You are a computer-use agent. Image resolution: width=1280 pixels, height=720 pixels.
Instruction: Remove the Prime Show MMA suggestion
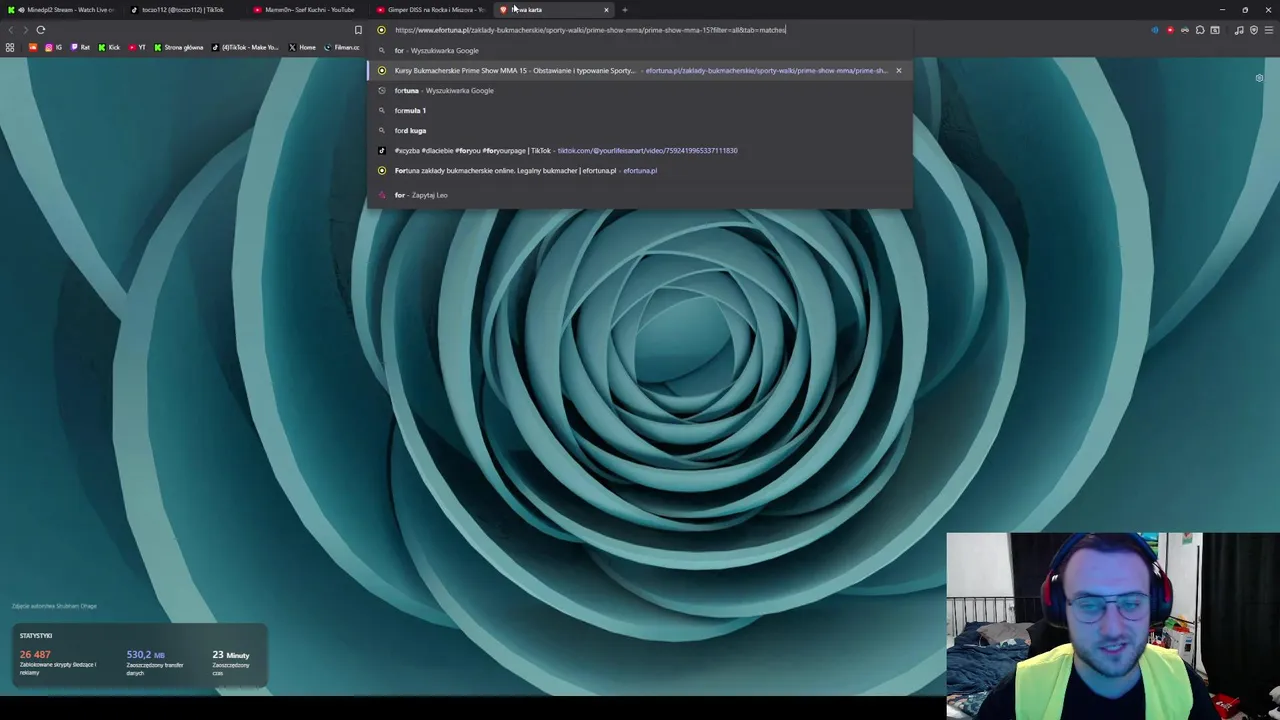pyautogui.click(x=898, y=70)
